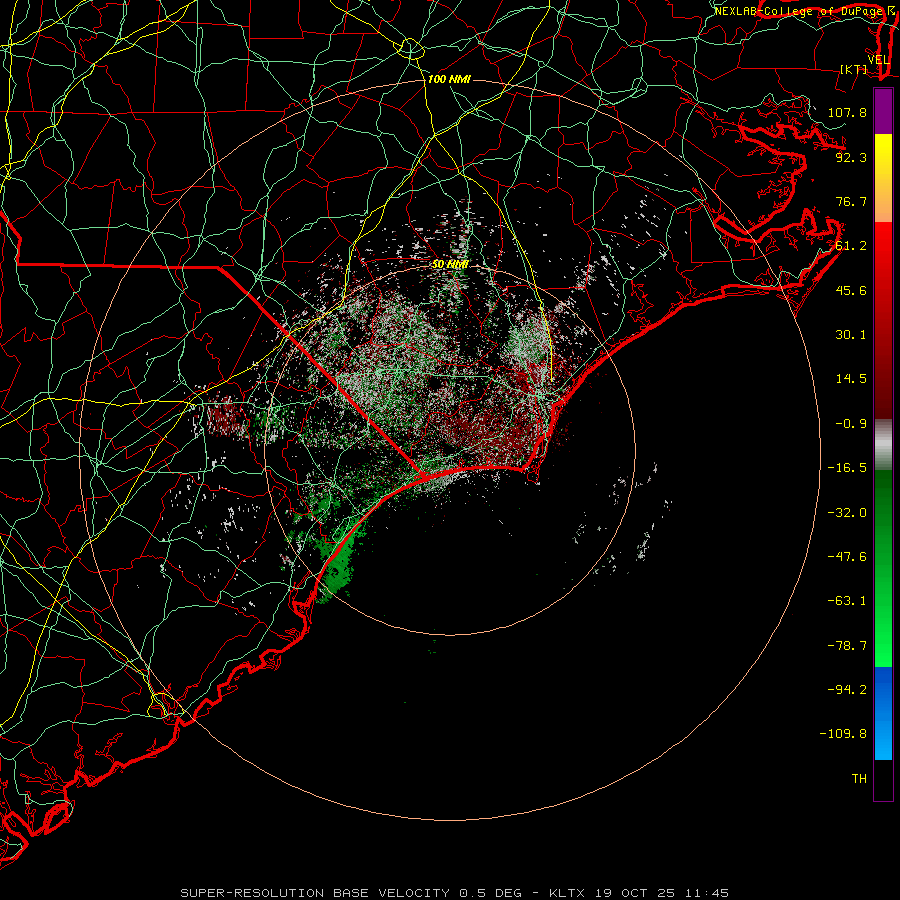
Task: Click the 50 NMI range ring label
Action: pyautogui.click(x=450, y=264)
